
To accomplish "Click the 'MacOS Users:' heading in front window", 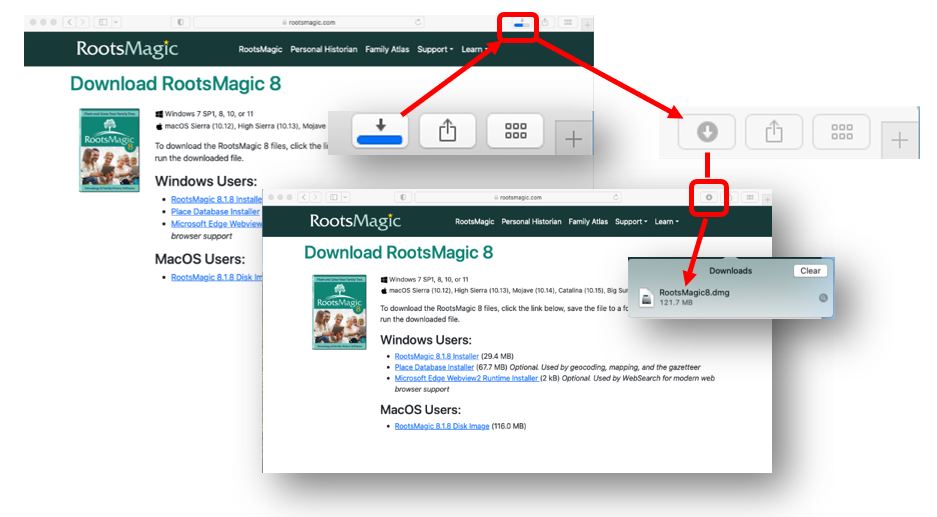I will (x=420, y=410).
